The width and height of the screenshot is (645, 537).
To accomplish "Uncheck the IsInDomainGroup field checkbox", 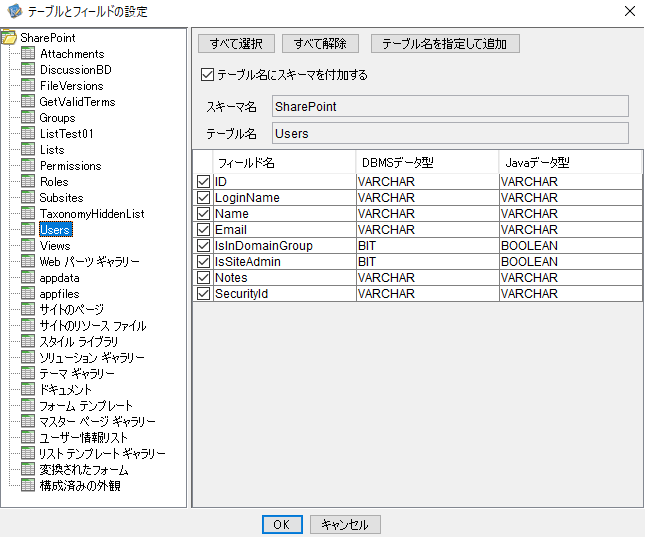I will click(204, 245).
